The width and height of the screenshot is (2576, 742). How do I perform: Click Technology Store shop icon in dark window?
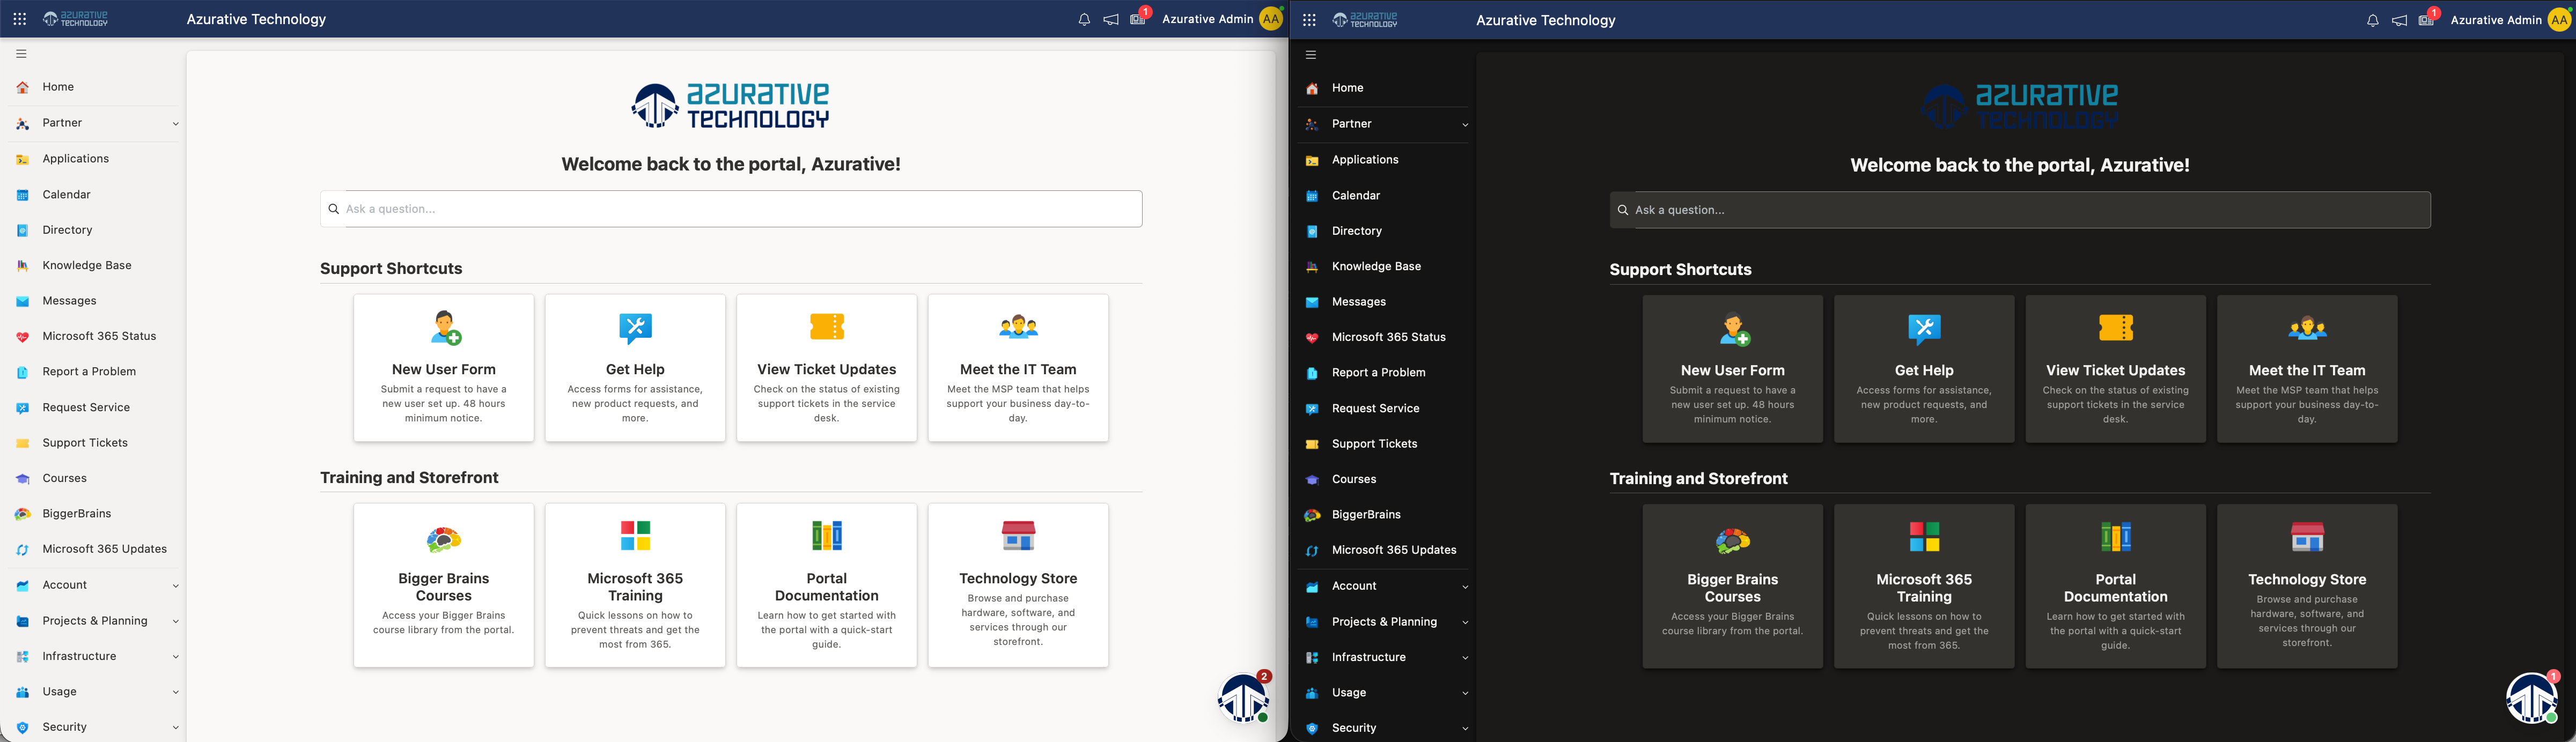[x=2307, y=537]
